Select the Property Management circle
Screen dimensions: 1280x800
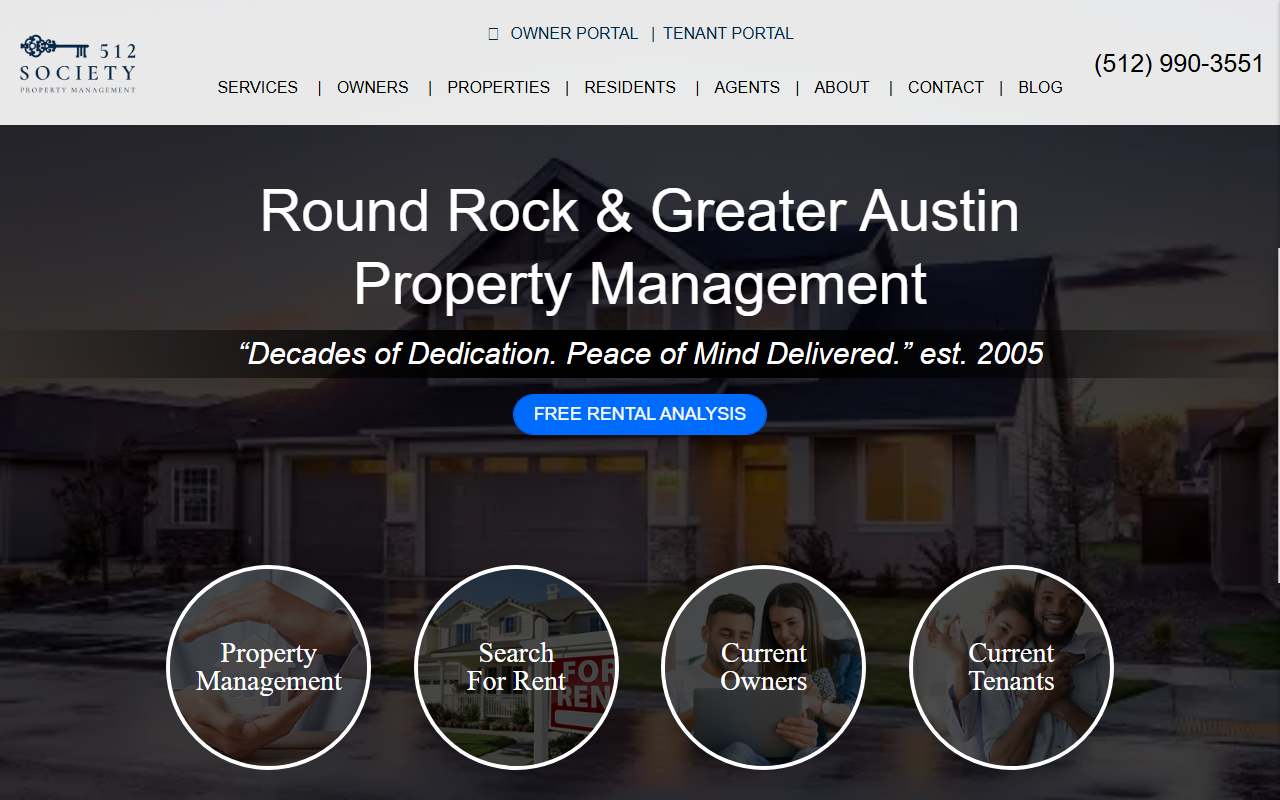pyautogui.click(x=269, y=667)
